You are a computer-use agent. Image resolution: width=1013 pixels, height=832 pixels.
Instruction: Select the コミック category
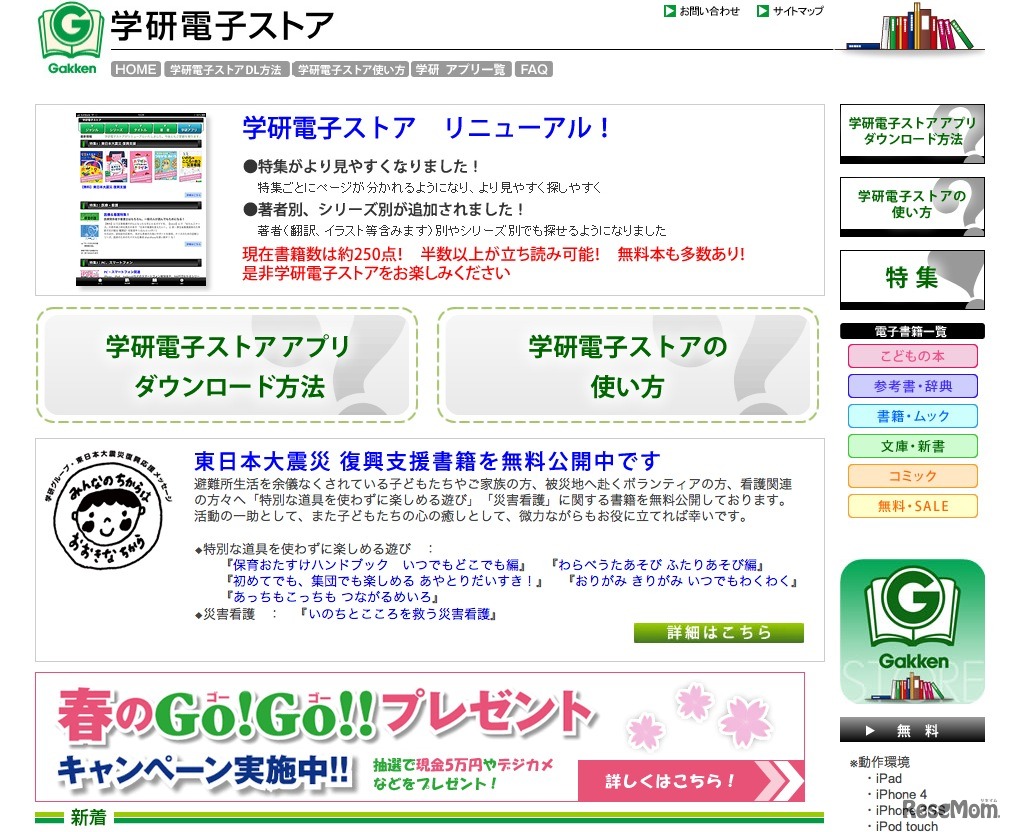click(x=912, y=476)
